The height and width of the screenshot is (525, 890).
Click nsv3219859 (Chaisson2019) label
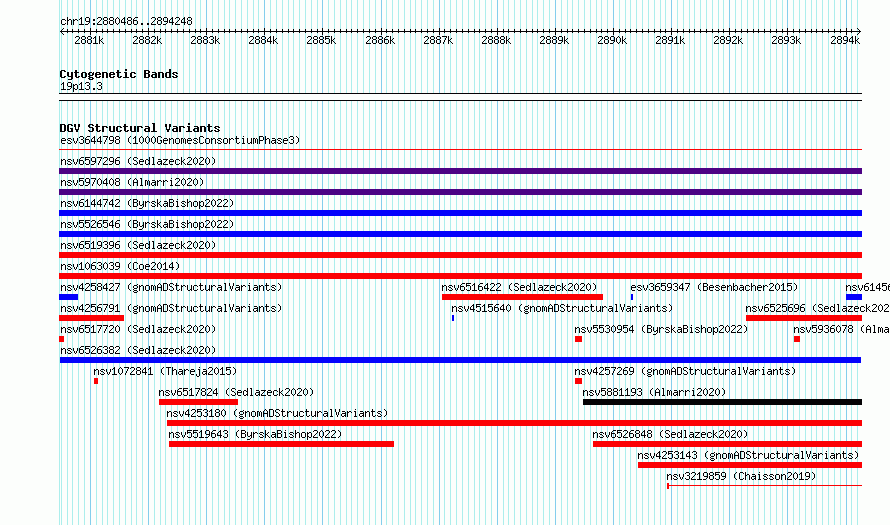coord(741,476)
